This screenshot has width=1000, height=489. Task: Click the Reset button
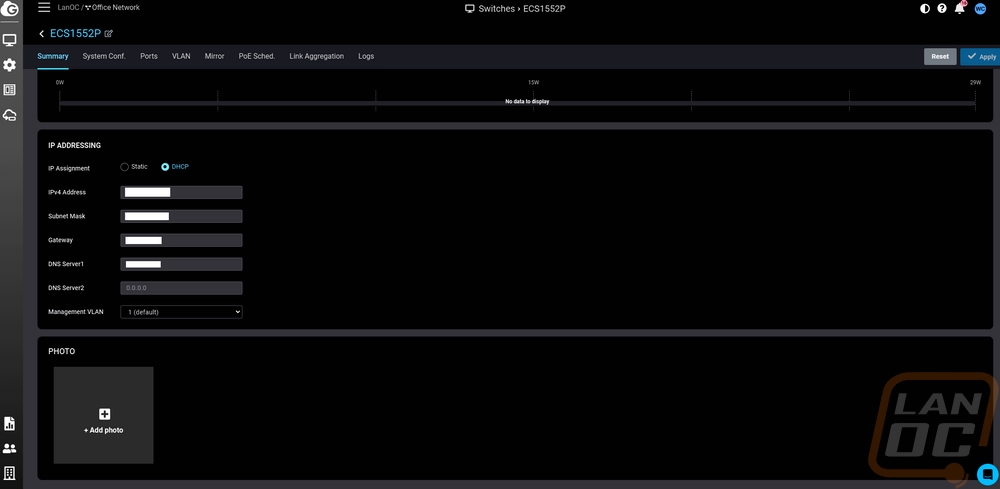(940, 57)
